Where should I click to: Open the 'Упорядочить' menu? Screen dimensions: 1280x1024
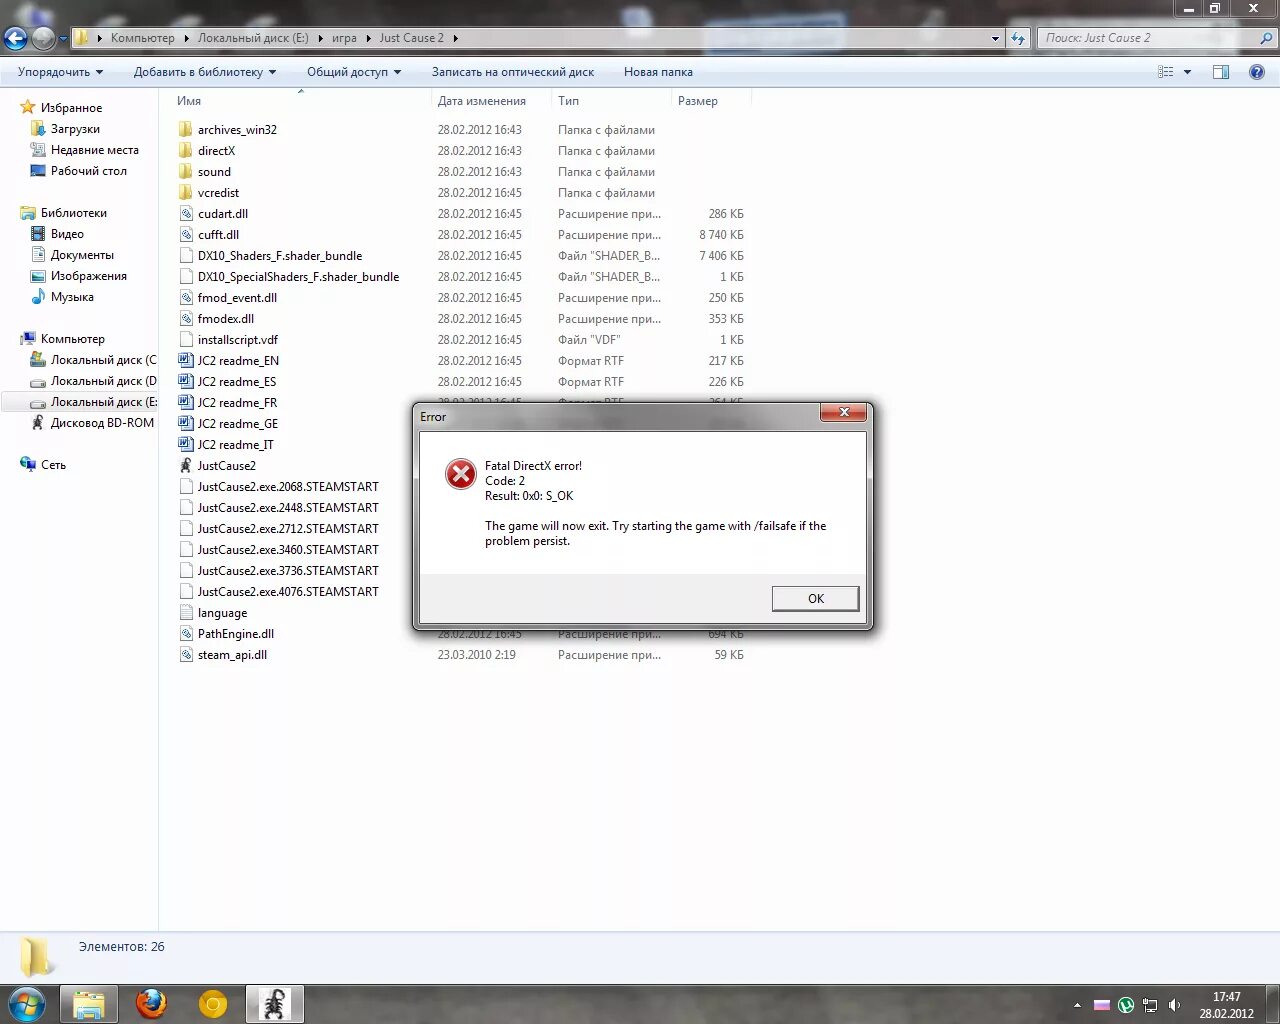pos(60,72)
